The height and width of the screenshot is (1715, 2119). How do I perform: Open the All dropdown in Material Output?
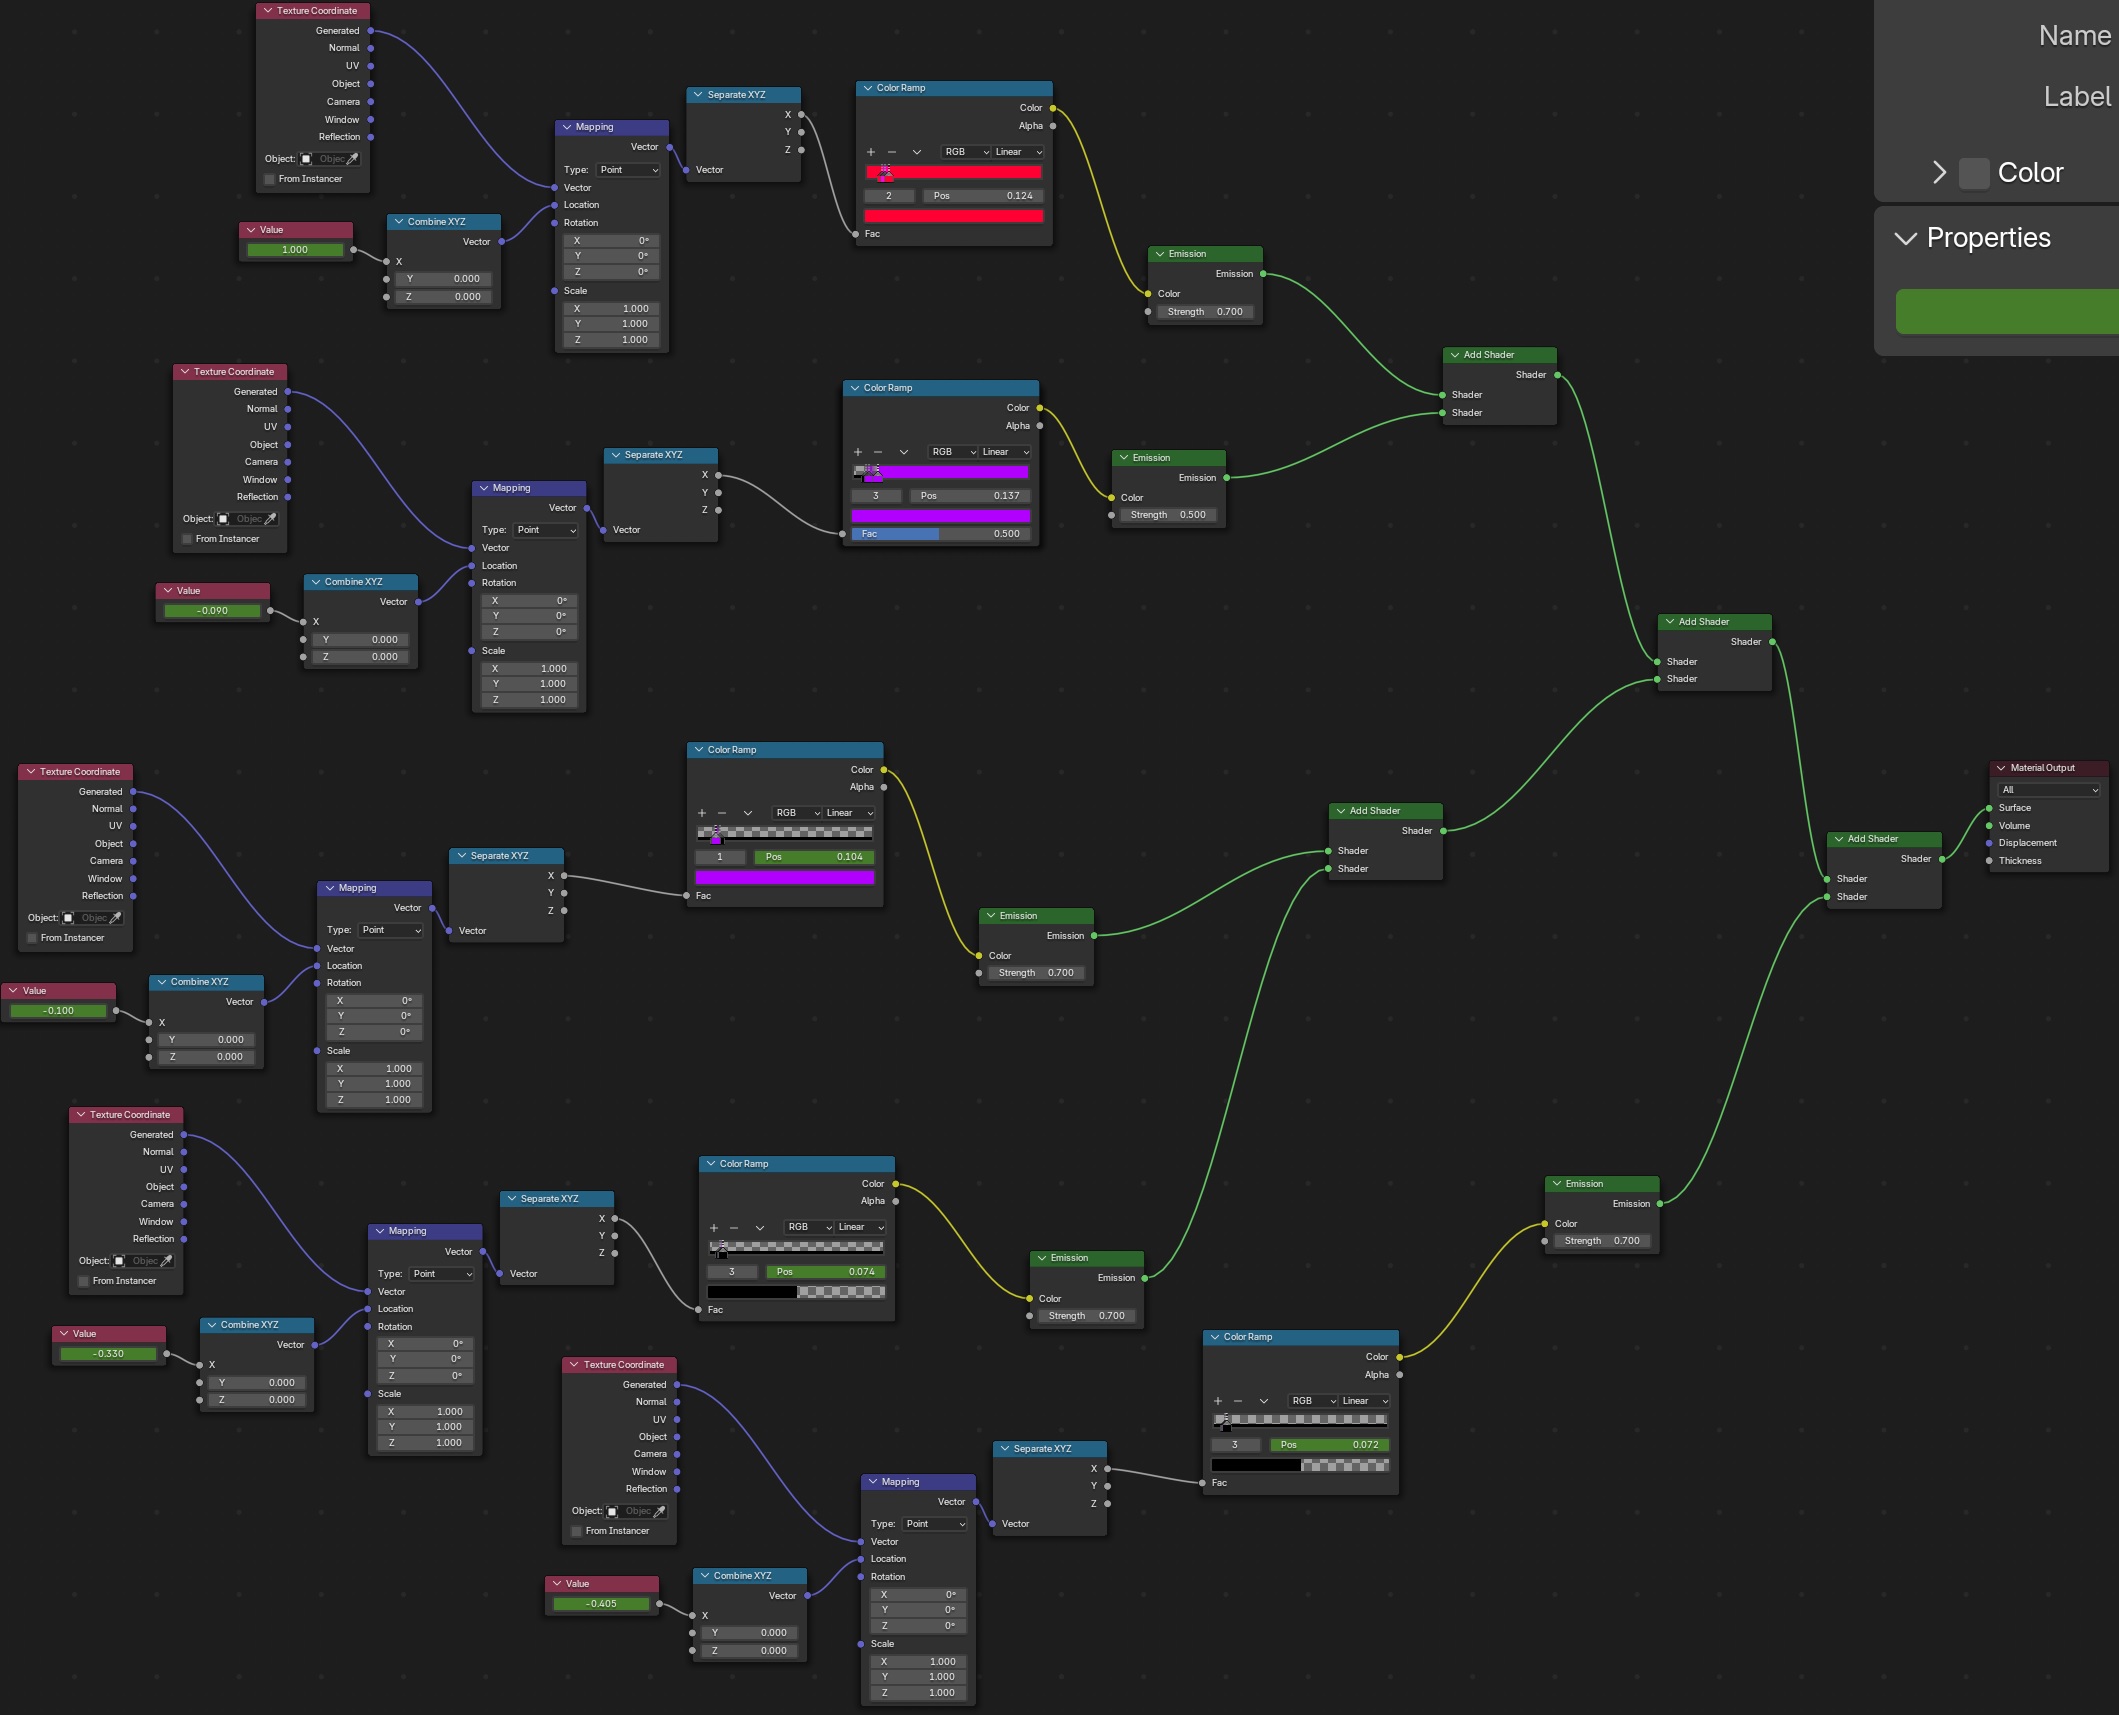(x=2048, y=790)
